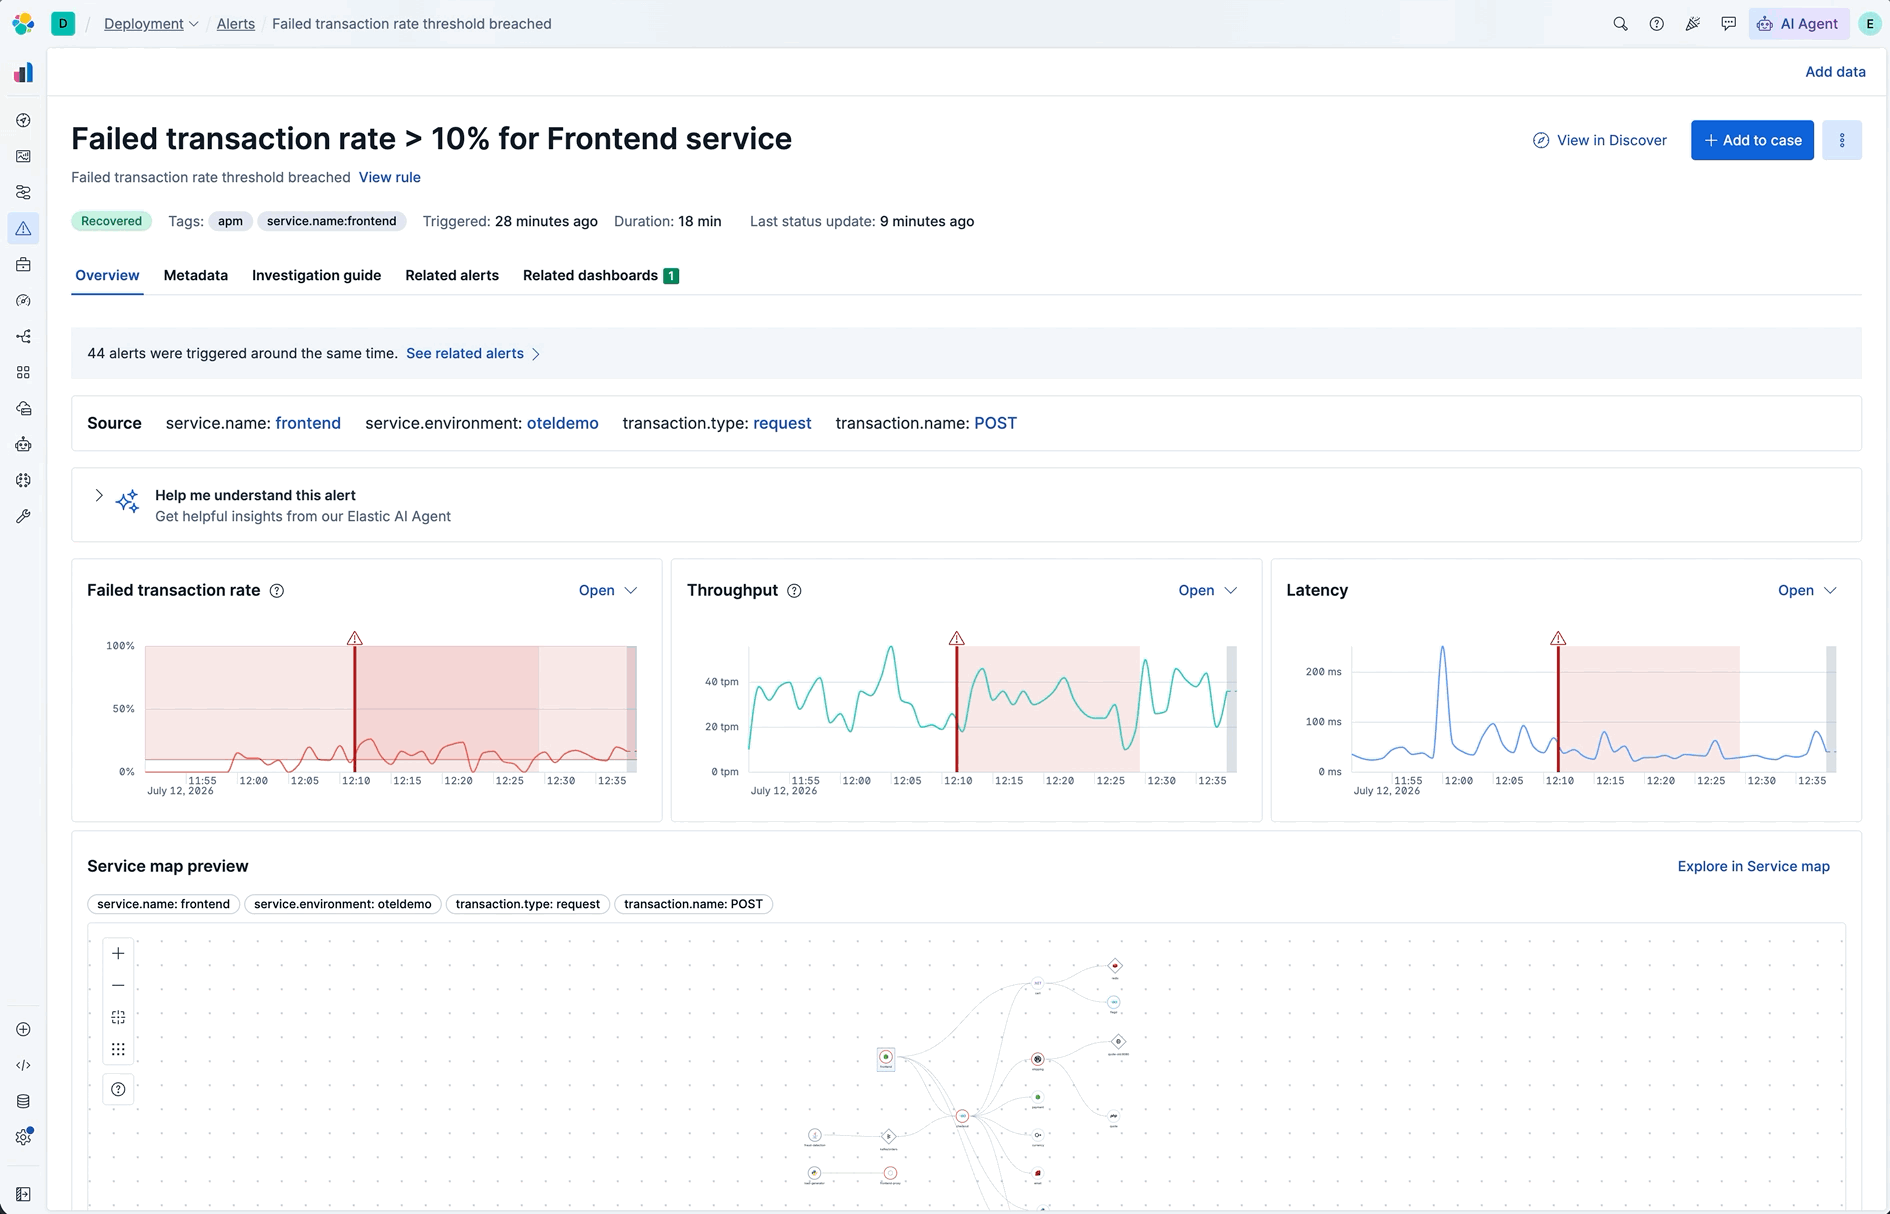
Task: Switch to Related alerts tab
Action: point(452,275)
